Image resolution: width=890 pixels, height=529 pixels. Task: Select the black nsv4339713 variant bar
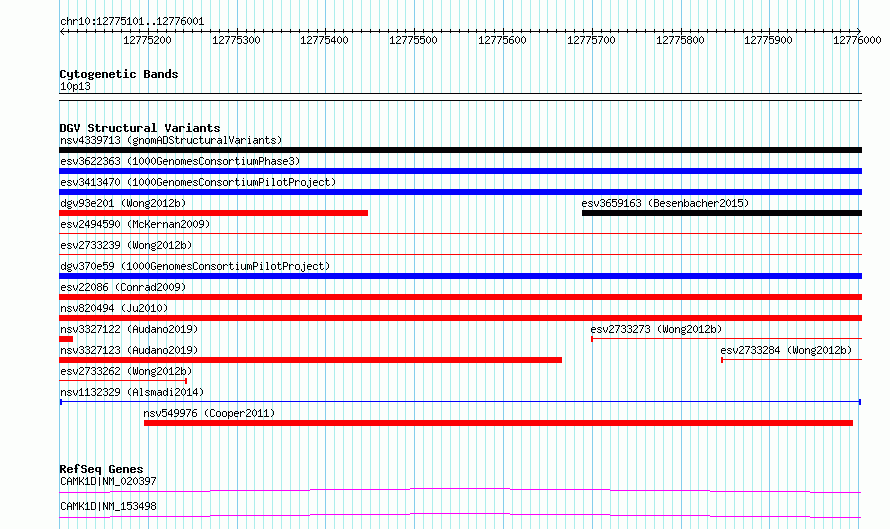[460, 150]
